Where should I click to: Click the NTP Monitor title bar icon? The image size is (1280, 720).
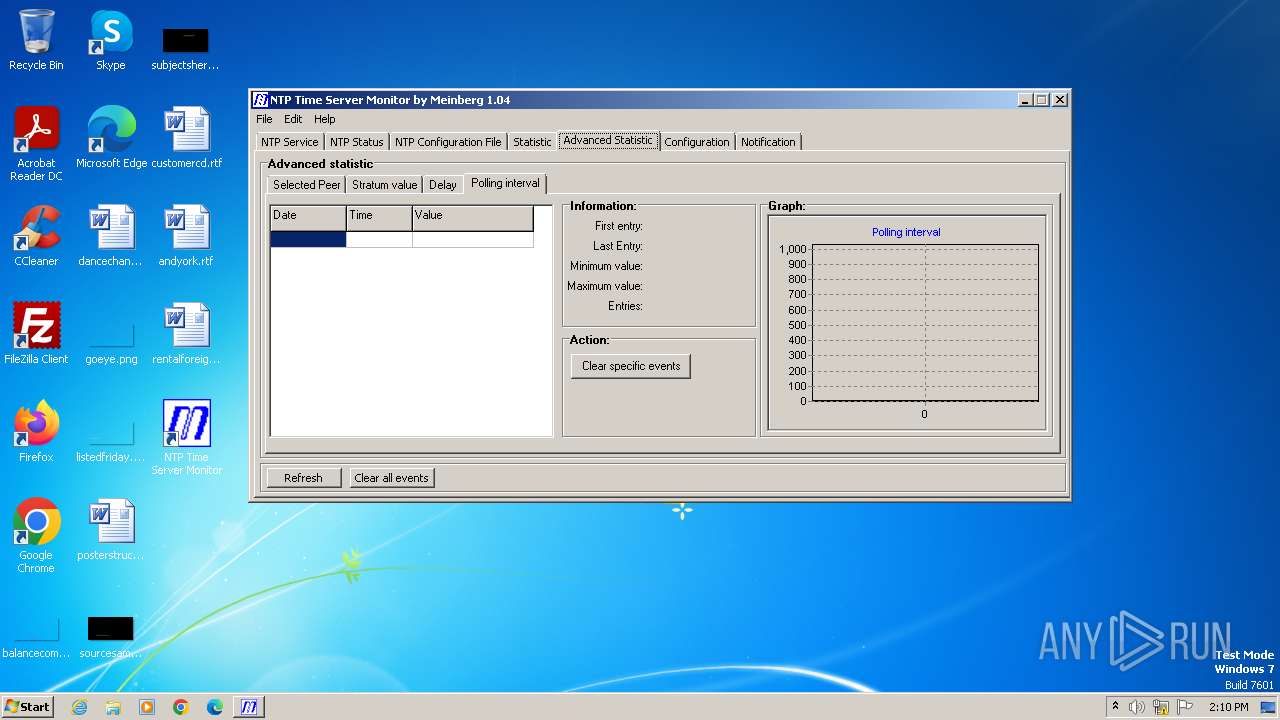[260, 100]
